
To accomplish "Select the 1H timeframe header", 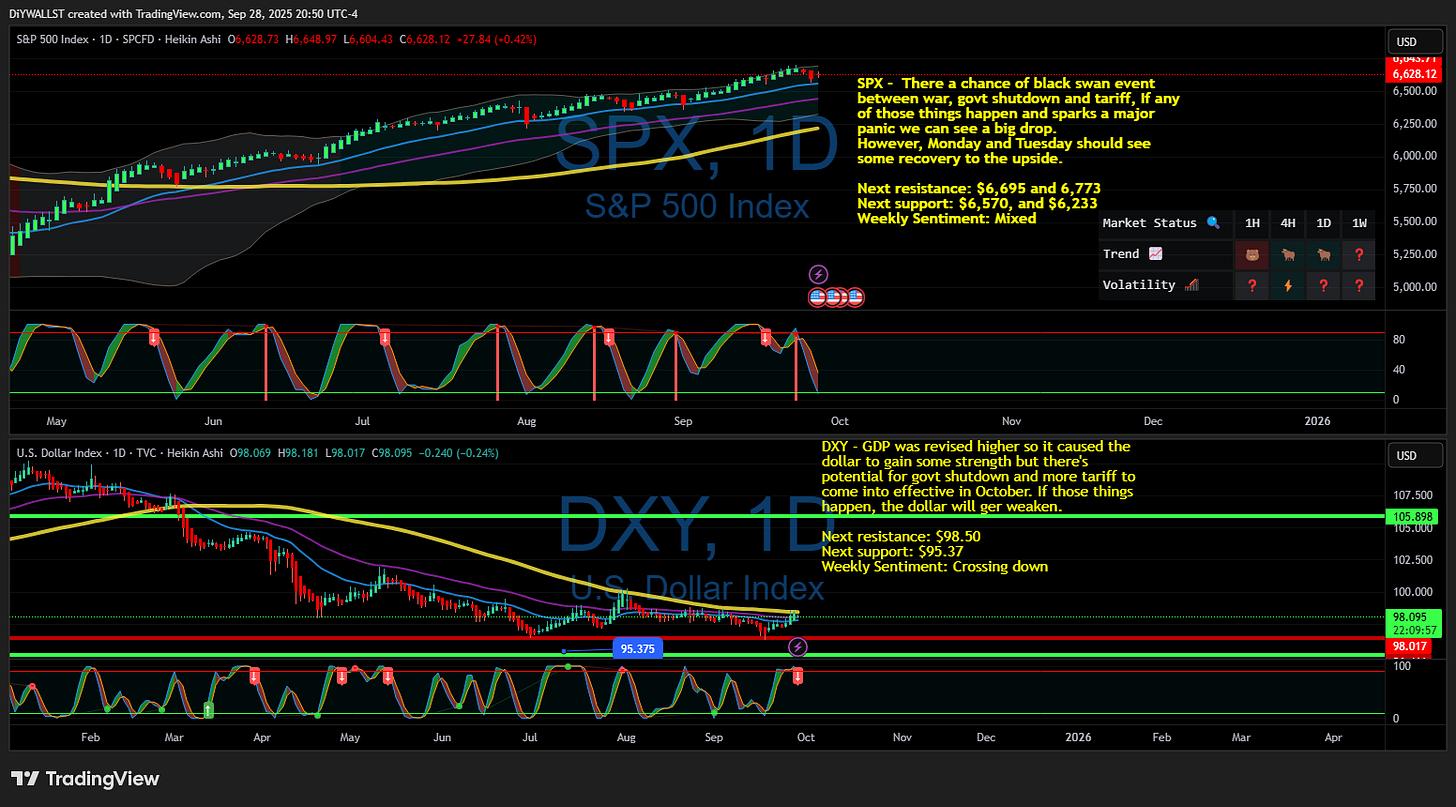I will coord(1252,223).
